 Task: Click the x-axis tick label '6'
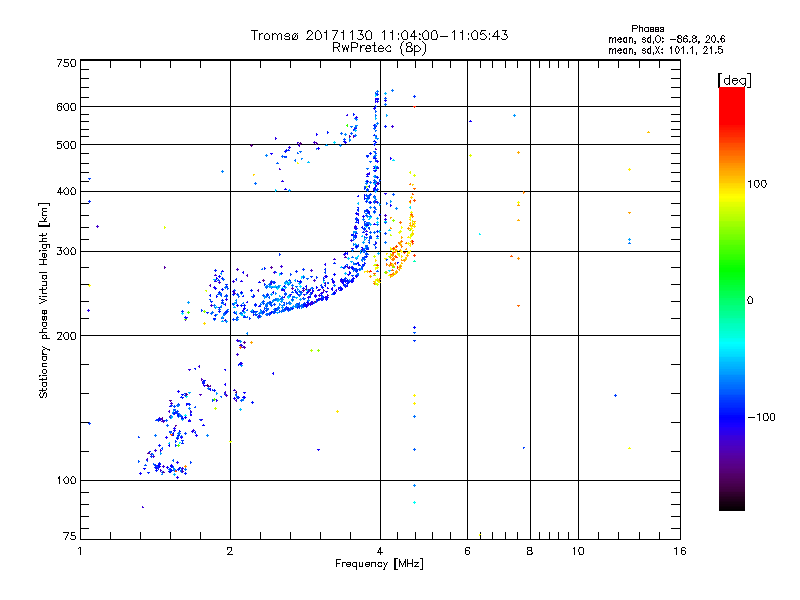coord(467,551)
